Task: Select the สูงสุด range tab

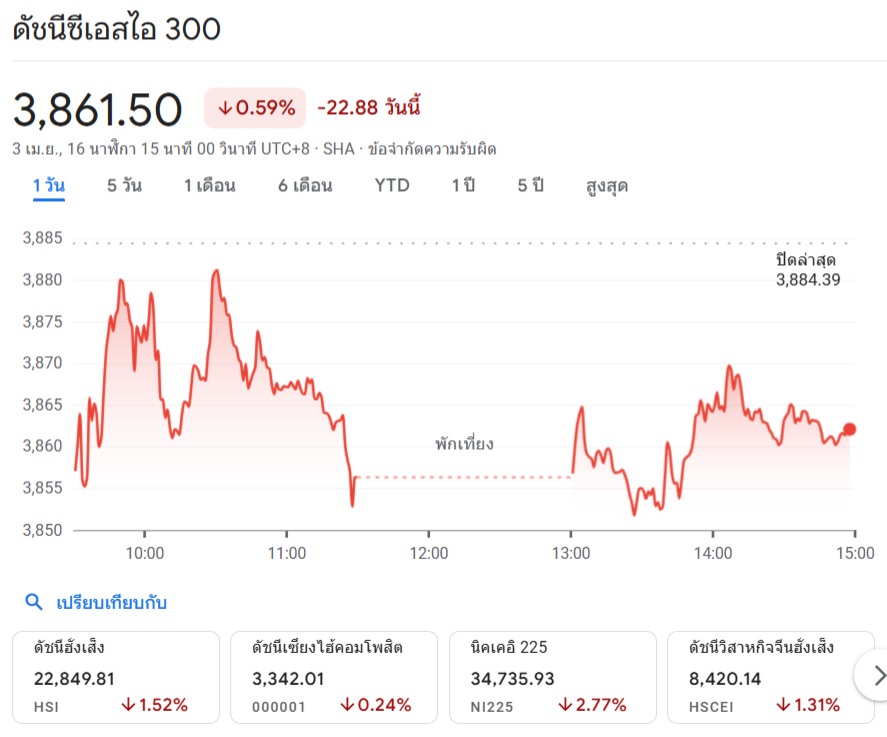Action: pos(607,186)
